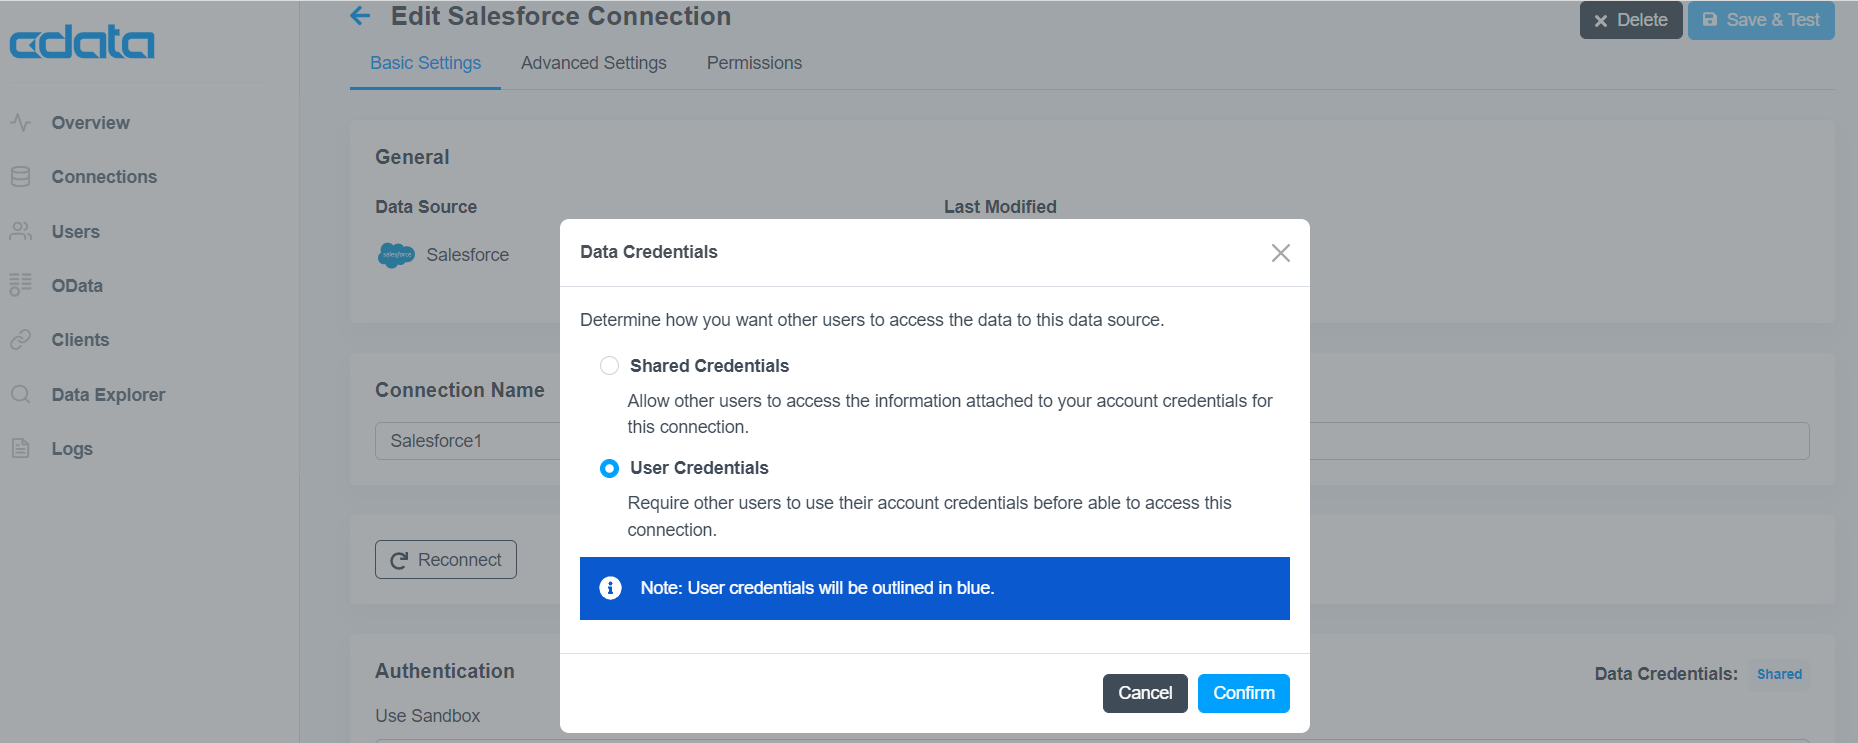This screenshot has height=743, width=1858.
Task: Switch to Basic Settings tab
Action: point(425,63)
